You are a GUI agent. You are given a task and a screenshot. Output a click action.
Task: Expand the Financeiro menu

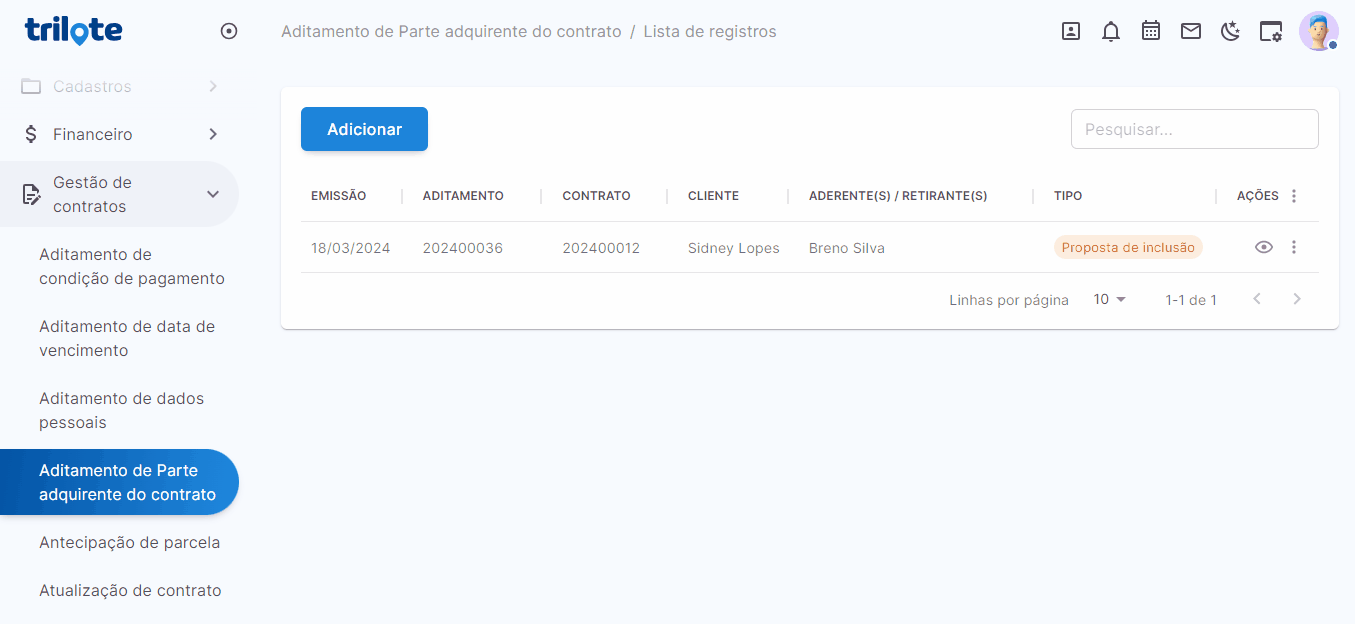pyautogui.click(x=120, y=134)
